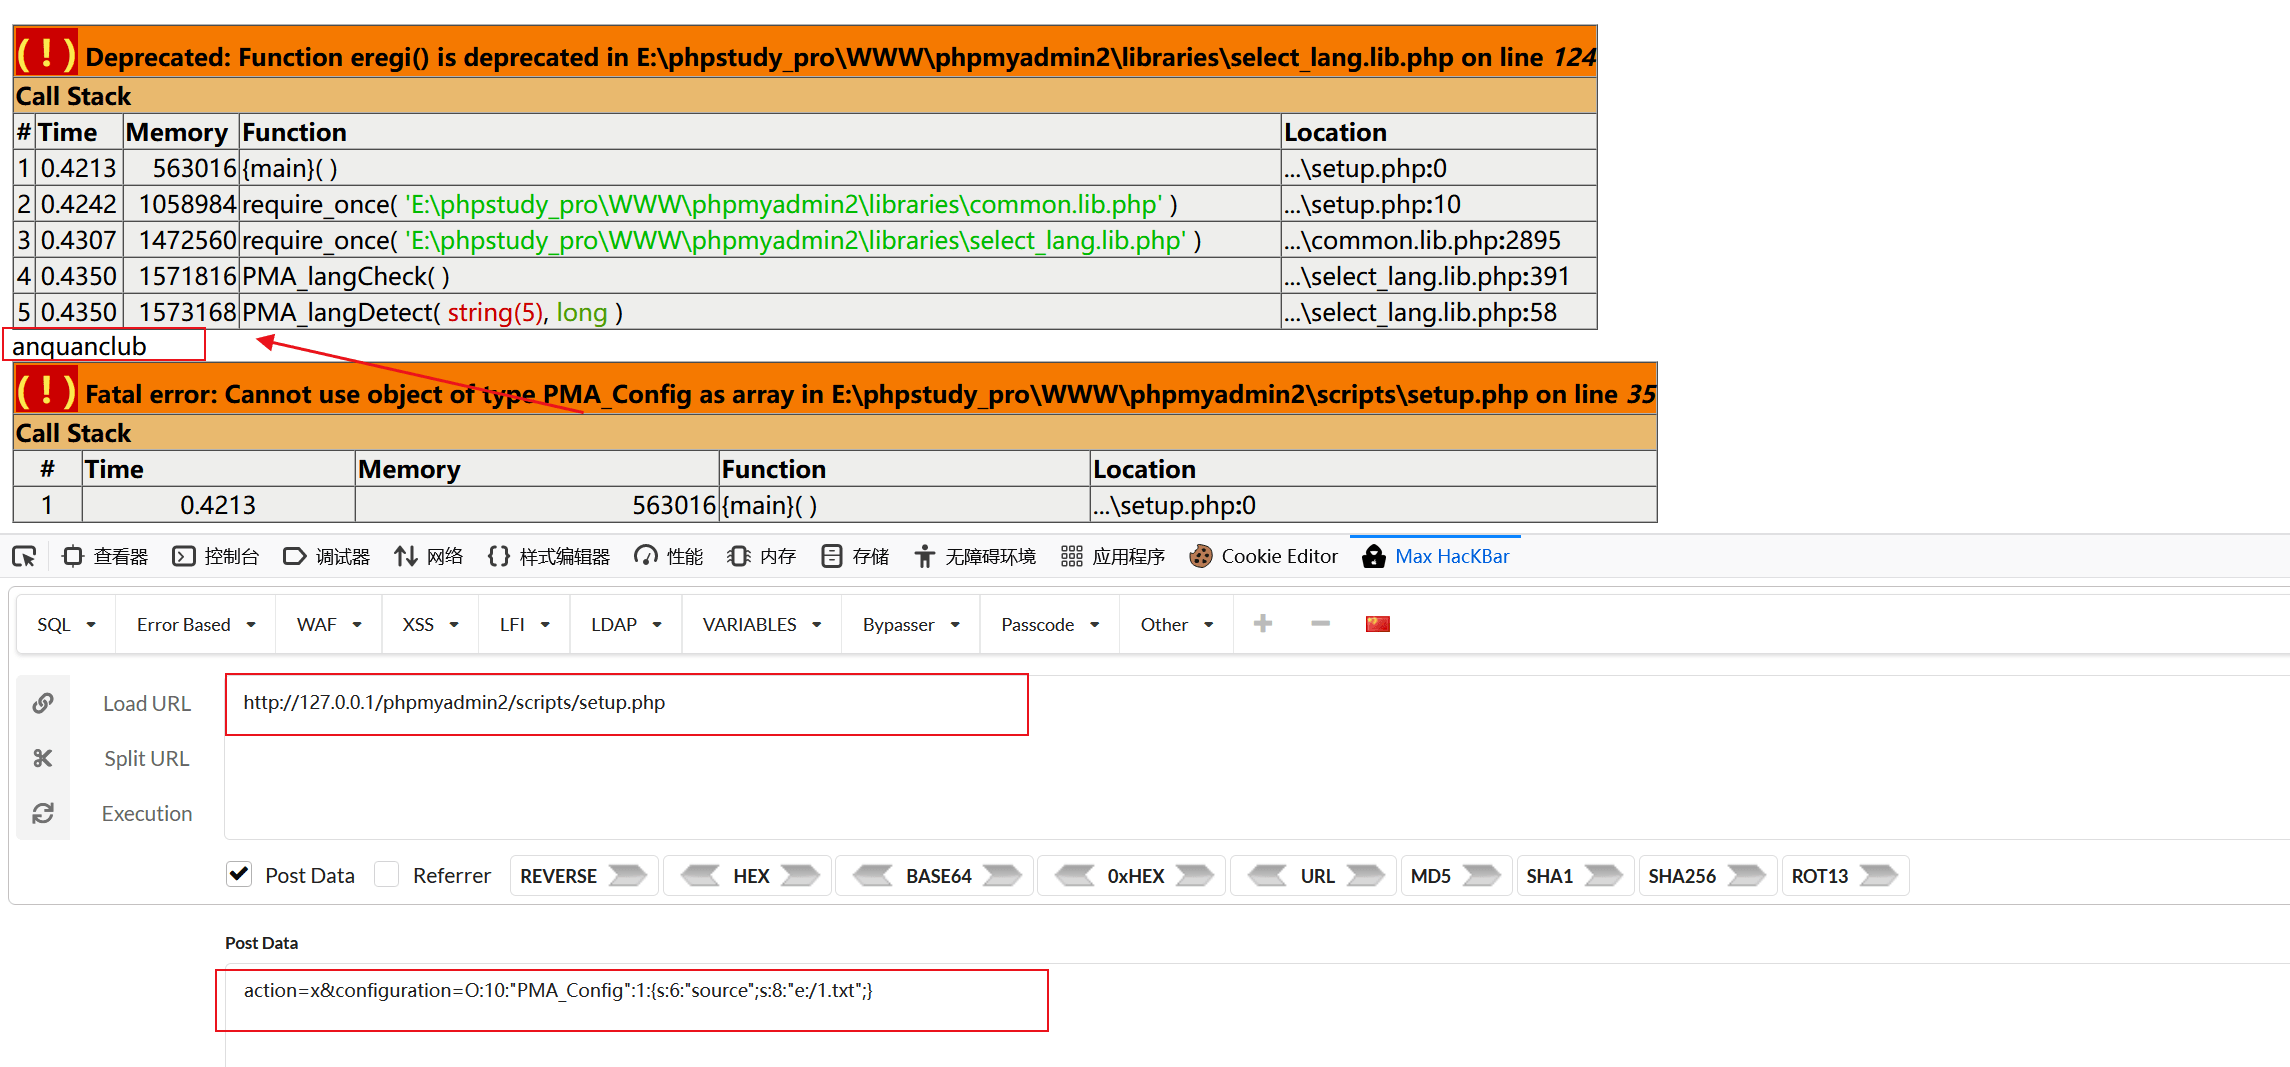Open Cookie Editor cookie icon
Image resolution: width=2290 pixels, height=1067 pixels.
pyautogui.click(x=1199, y=556)
